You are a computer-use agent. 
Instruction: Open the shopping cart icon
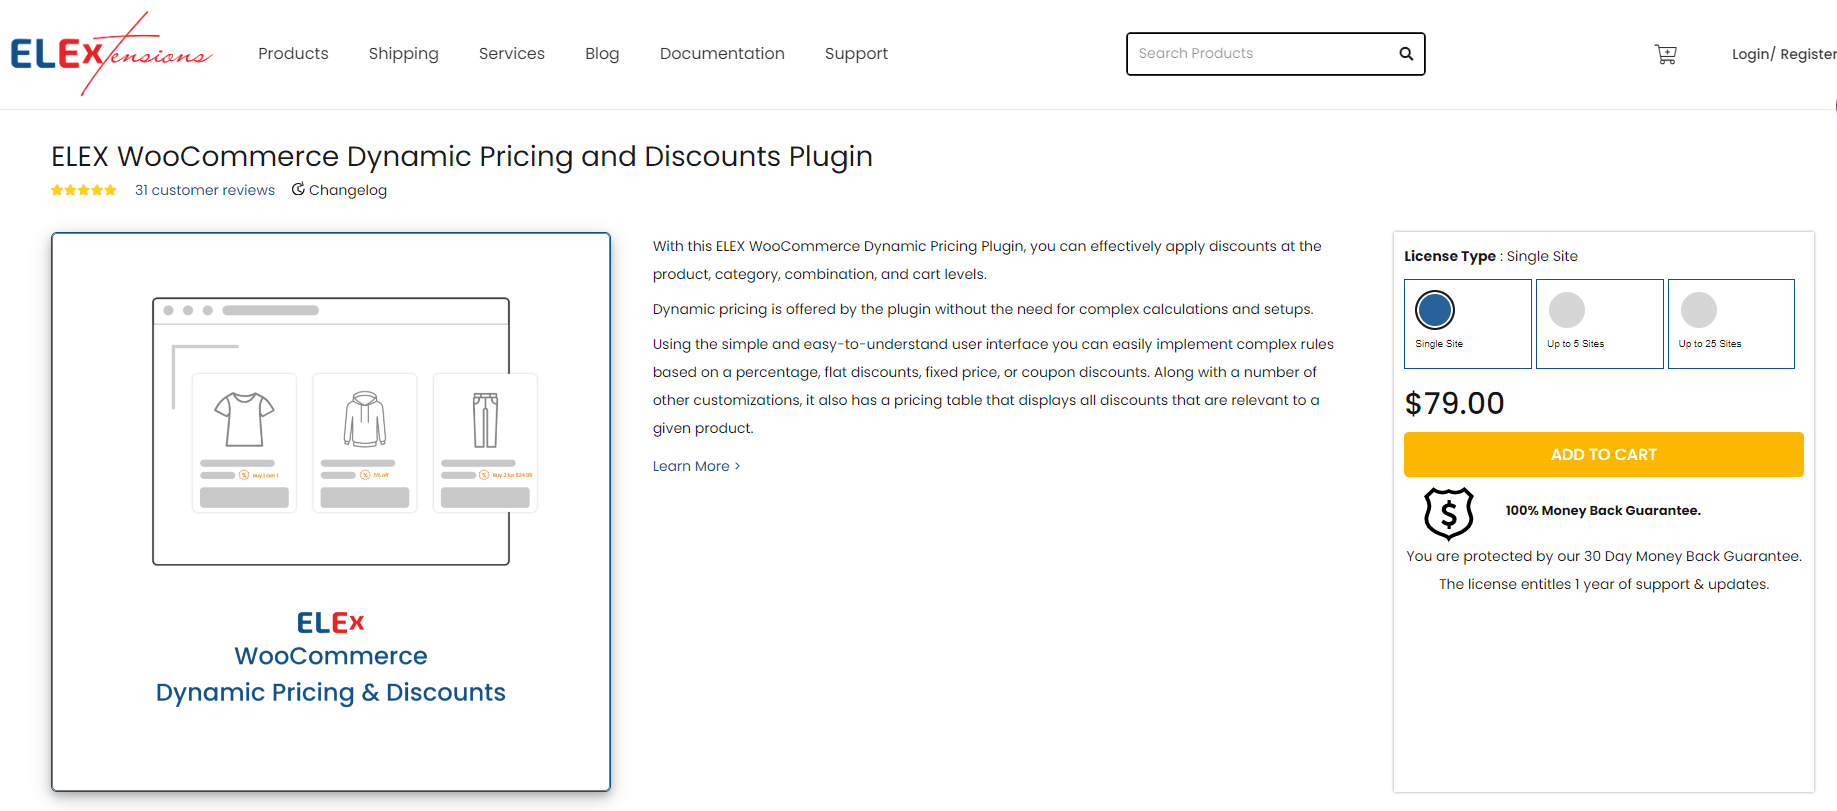1665,54
